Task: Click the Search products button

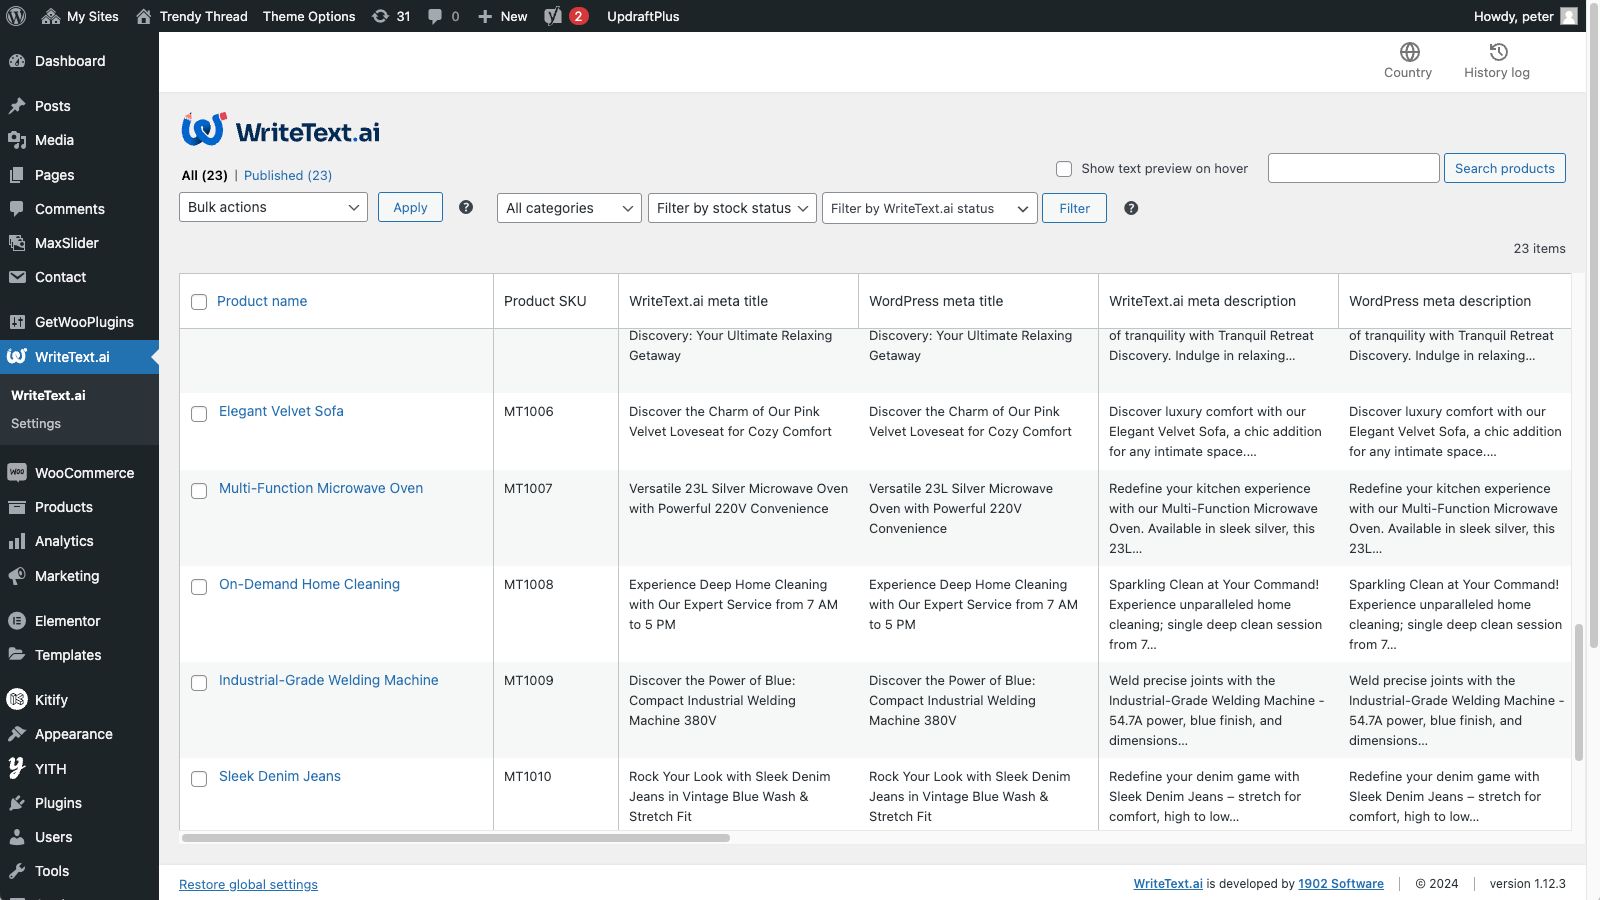Action: [1504, 168]
